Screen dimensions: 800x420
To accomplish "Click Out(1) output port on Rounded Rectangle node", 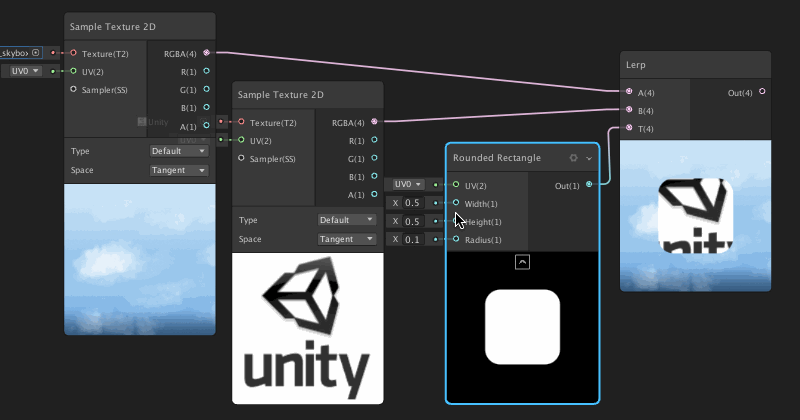I will tap(589, 184).
